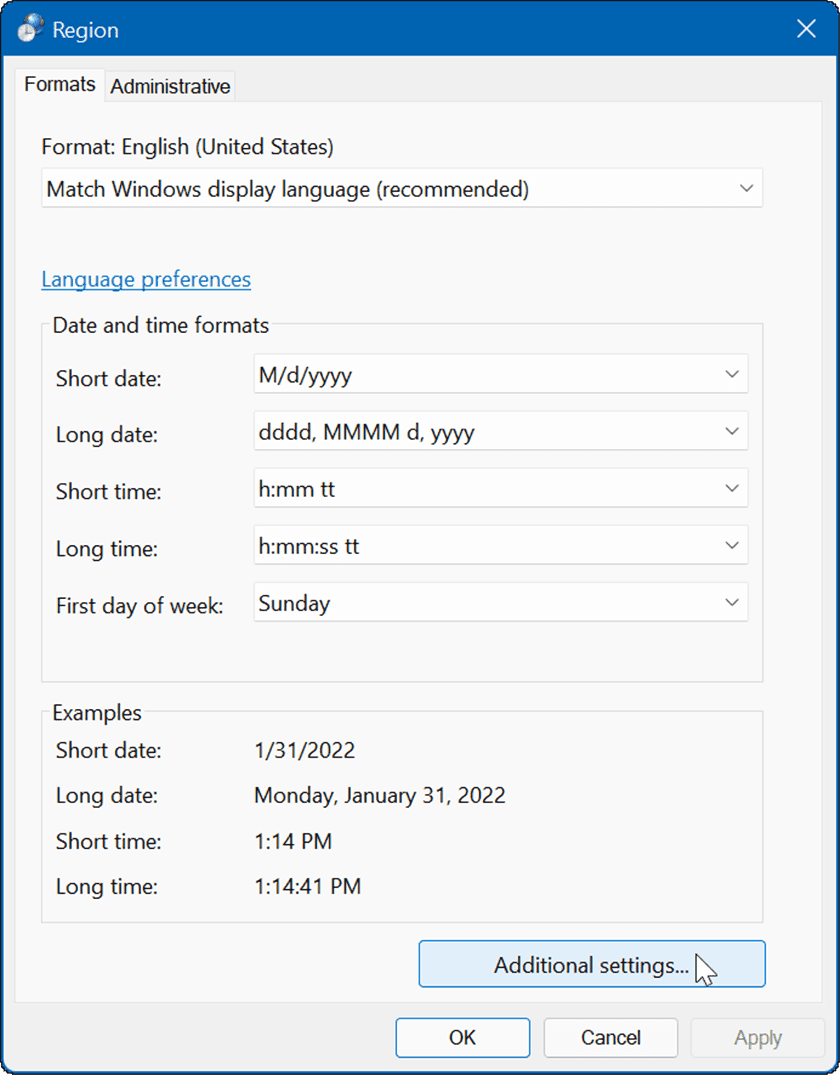This screenshot has width=840, height=1075.
Task: Open the Administrative tab
Action: tap(170, 87)
